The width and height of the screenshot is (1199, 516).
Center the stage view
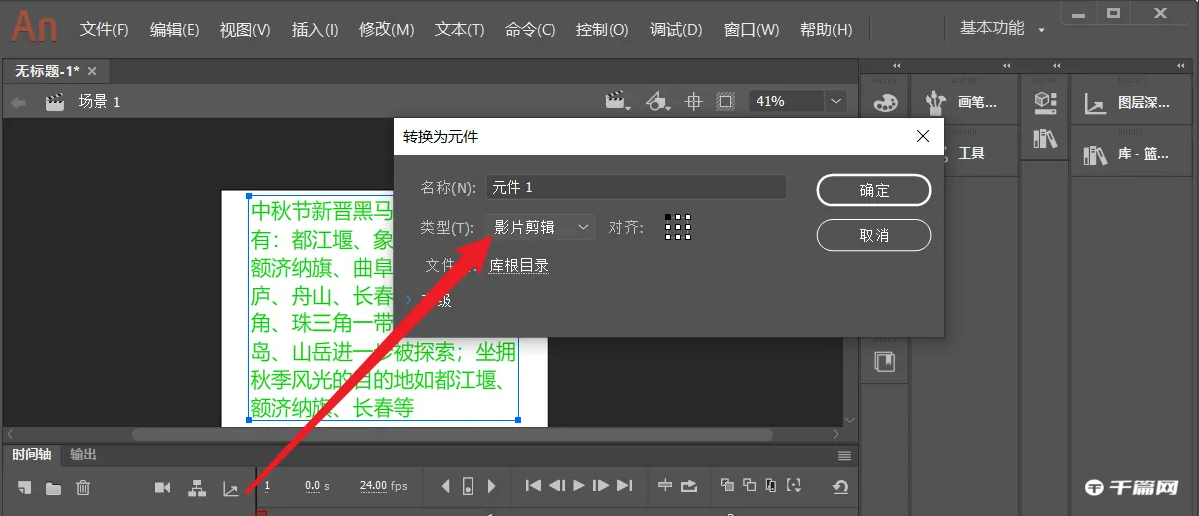(x=694, y=101)
